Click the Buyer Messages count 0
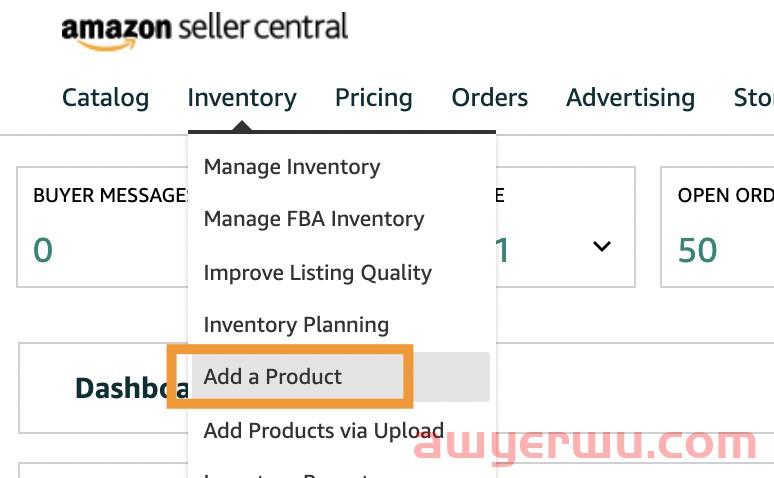This screenshot has height=478, width=774. (x=43, y=250)
